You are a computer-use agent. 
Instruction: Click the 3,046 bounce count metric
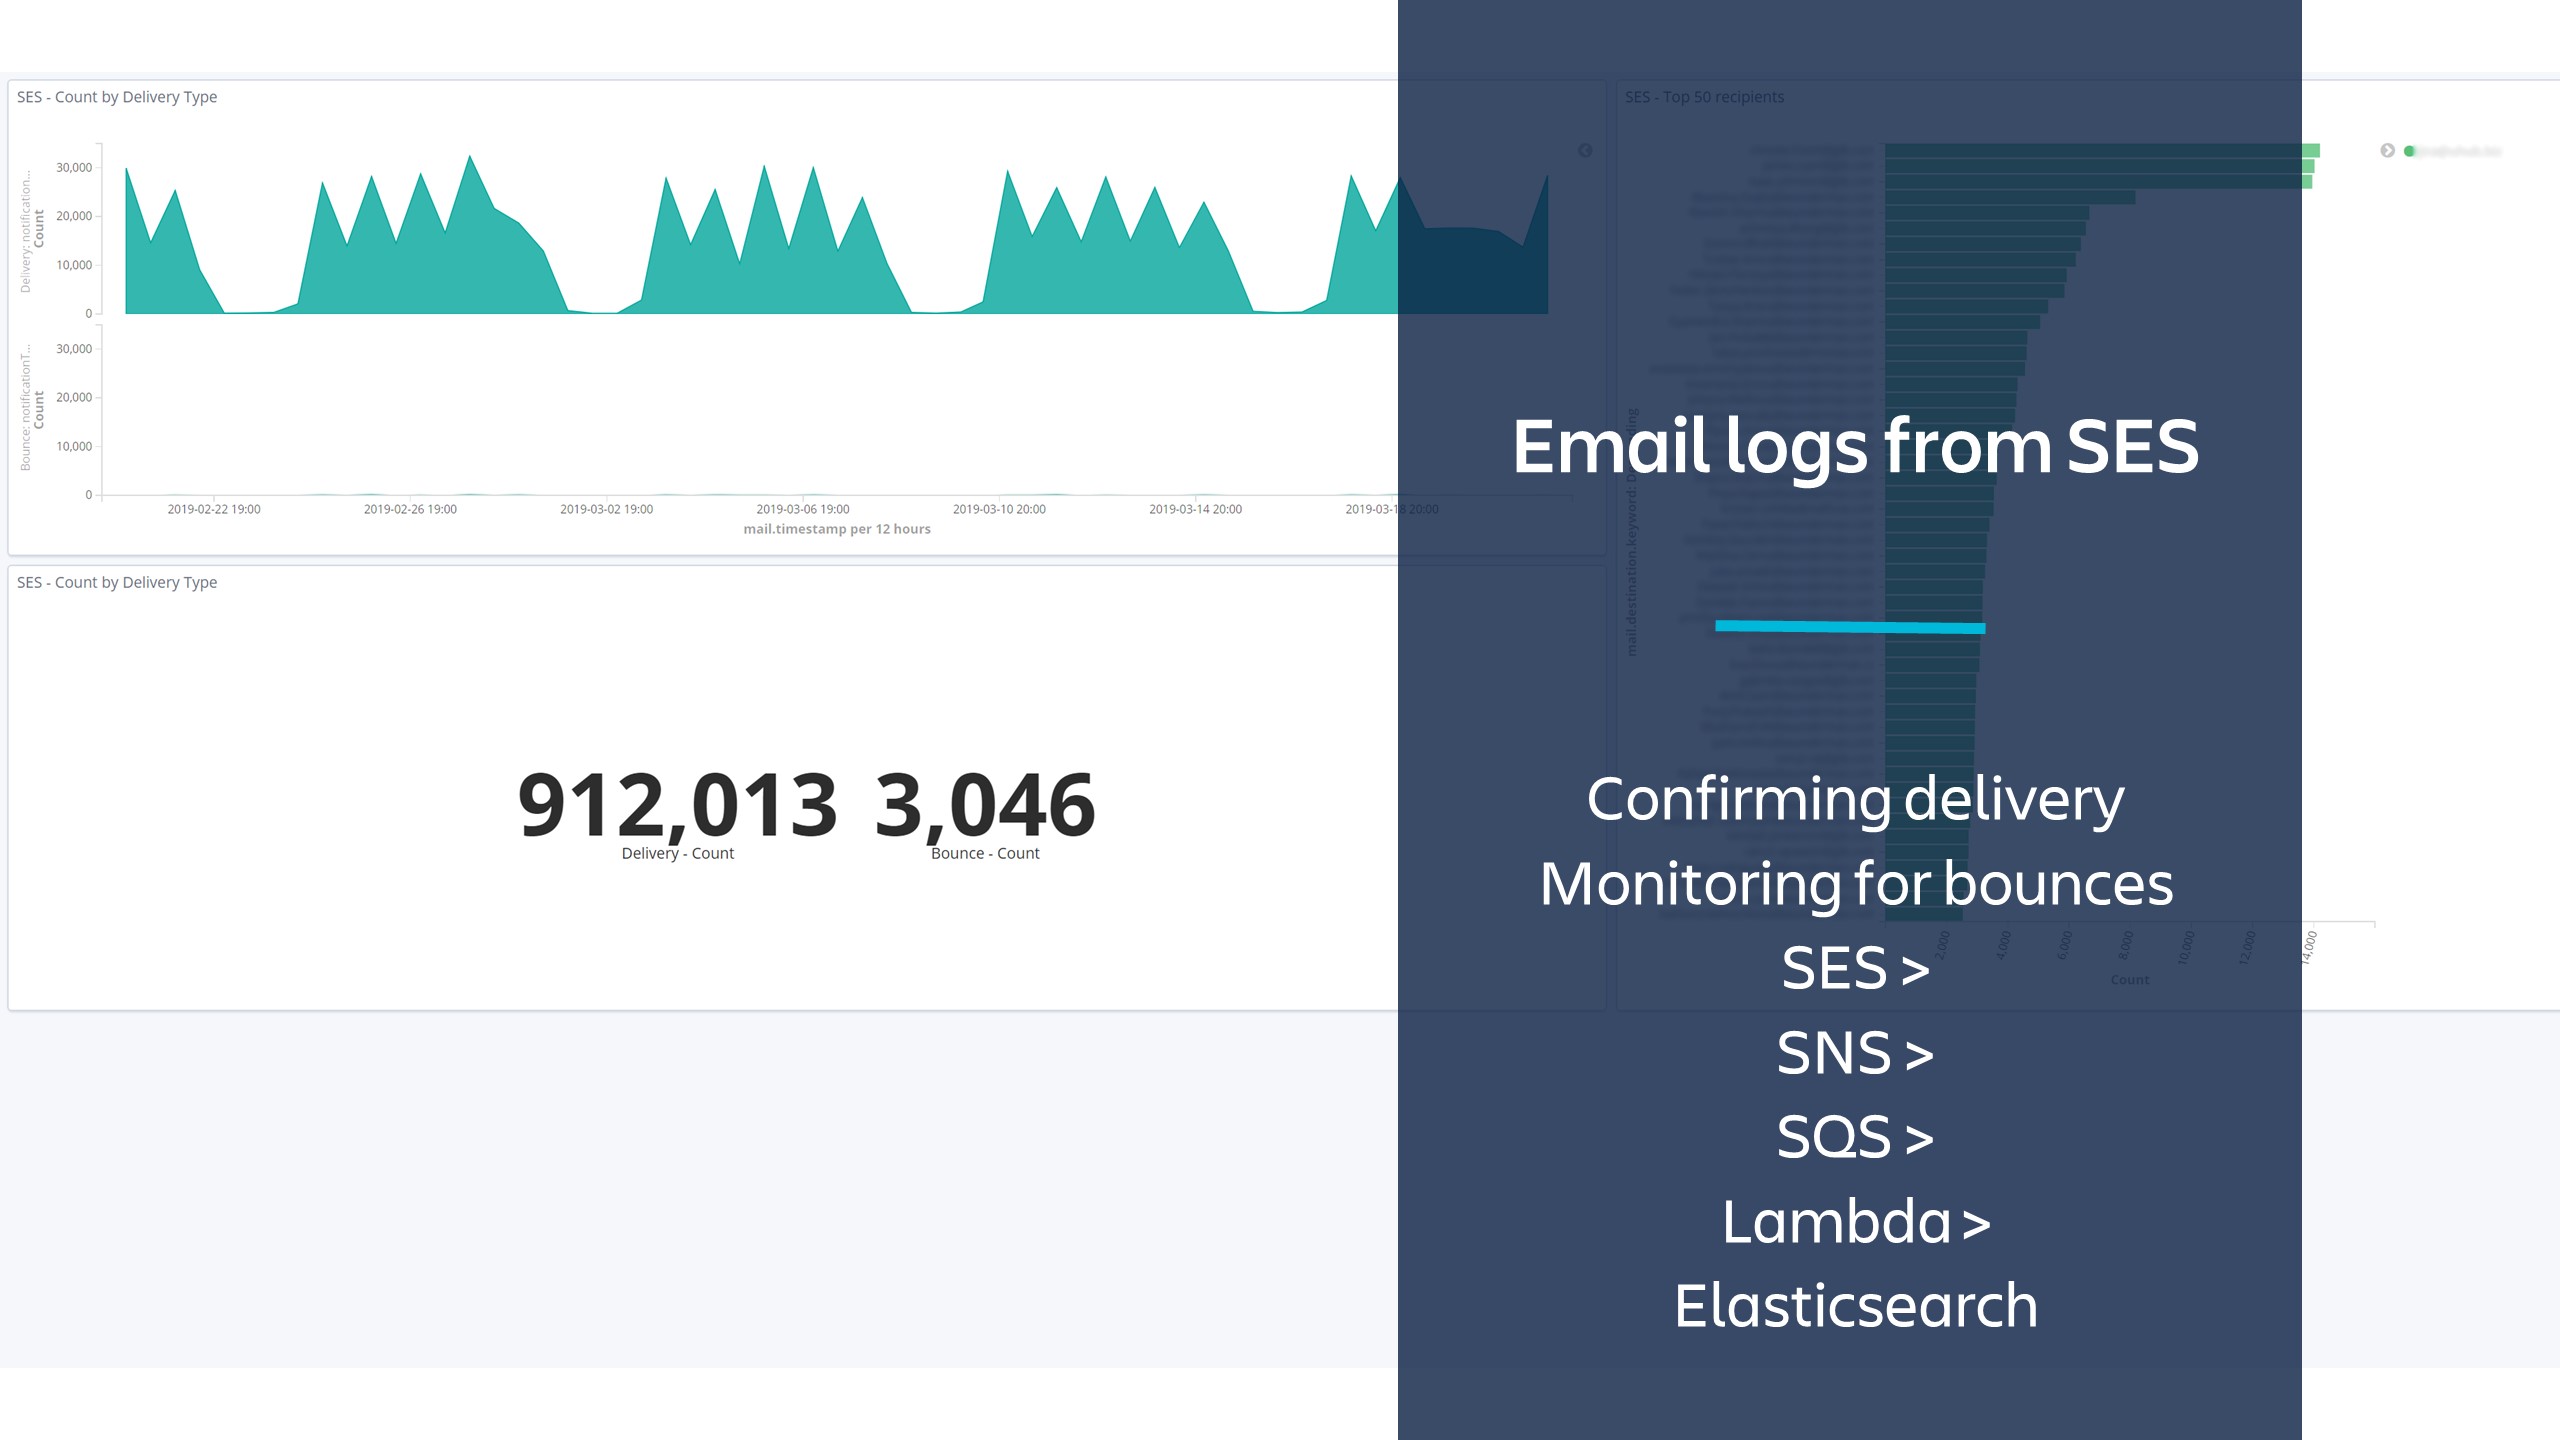(x=985, y=805)
